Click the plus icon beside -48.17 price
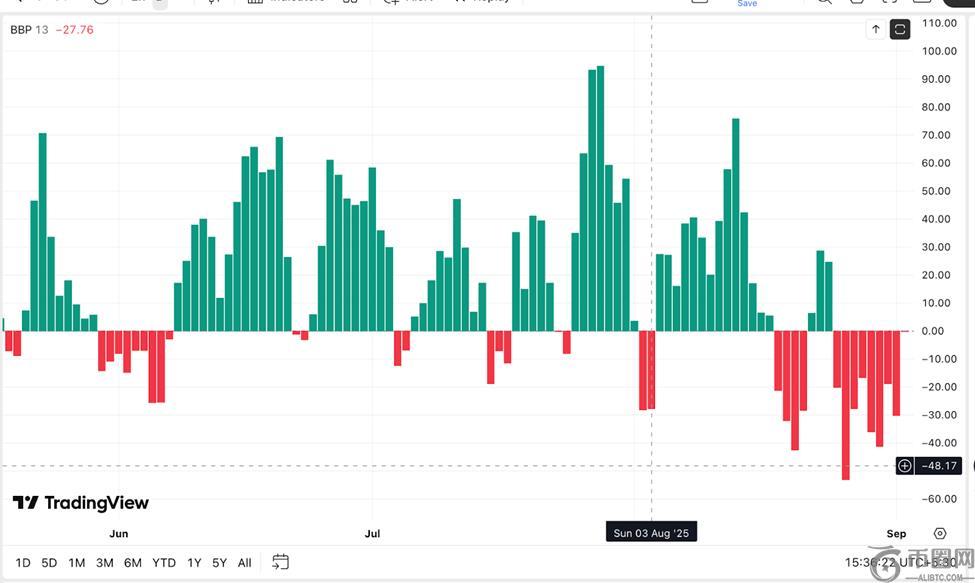975x583 pixels. [904, 466]
